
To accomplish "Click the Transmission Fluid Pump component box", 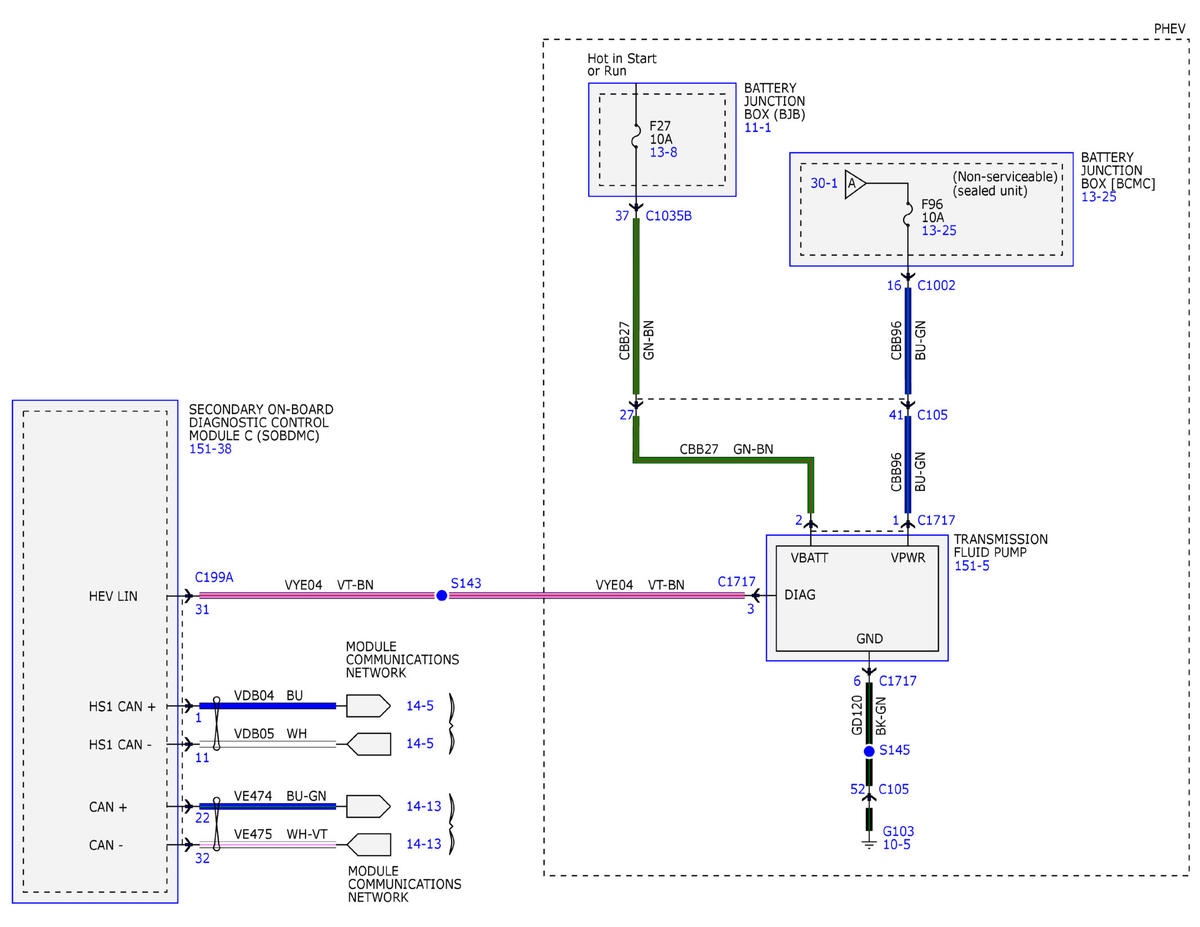I will [x=857, y=597].
